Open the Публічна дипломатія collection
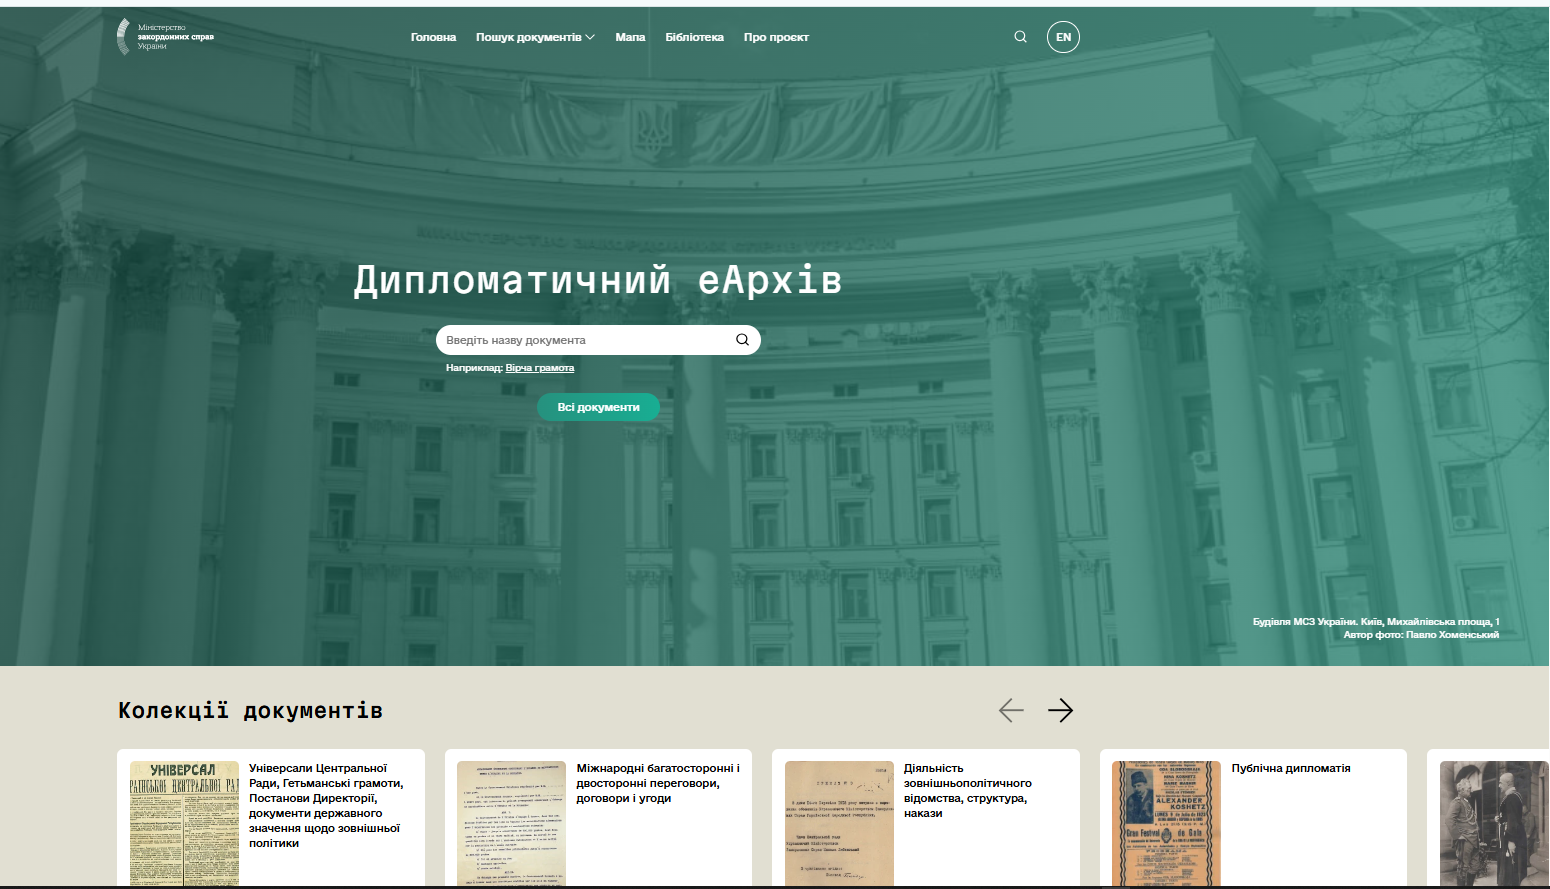 (x=1290, y=768)
